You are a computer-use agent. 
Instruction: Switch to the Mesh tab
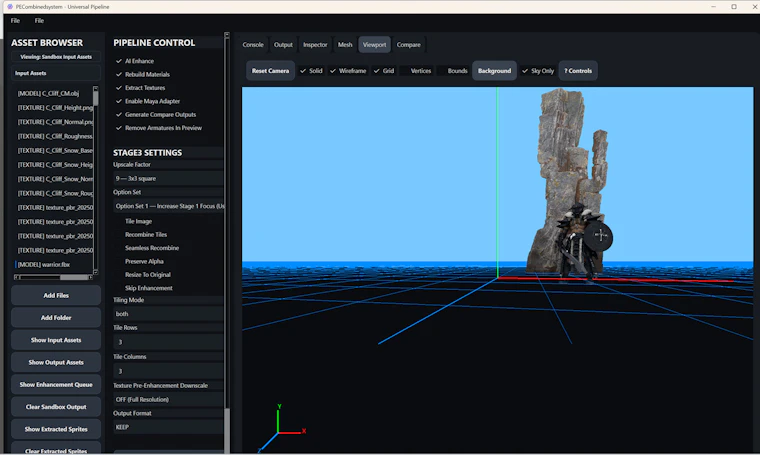point(345,45)
